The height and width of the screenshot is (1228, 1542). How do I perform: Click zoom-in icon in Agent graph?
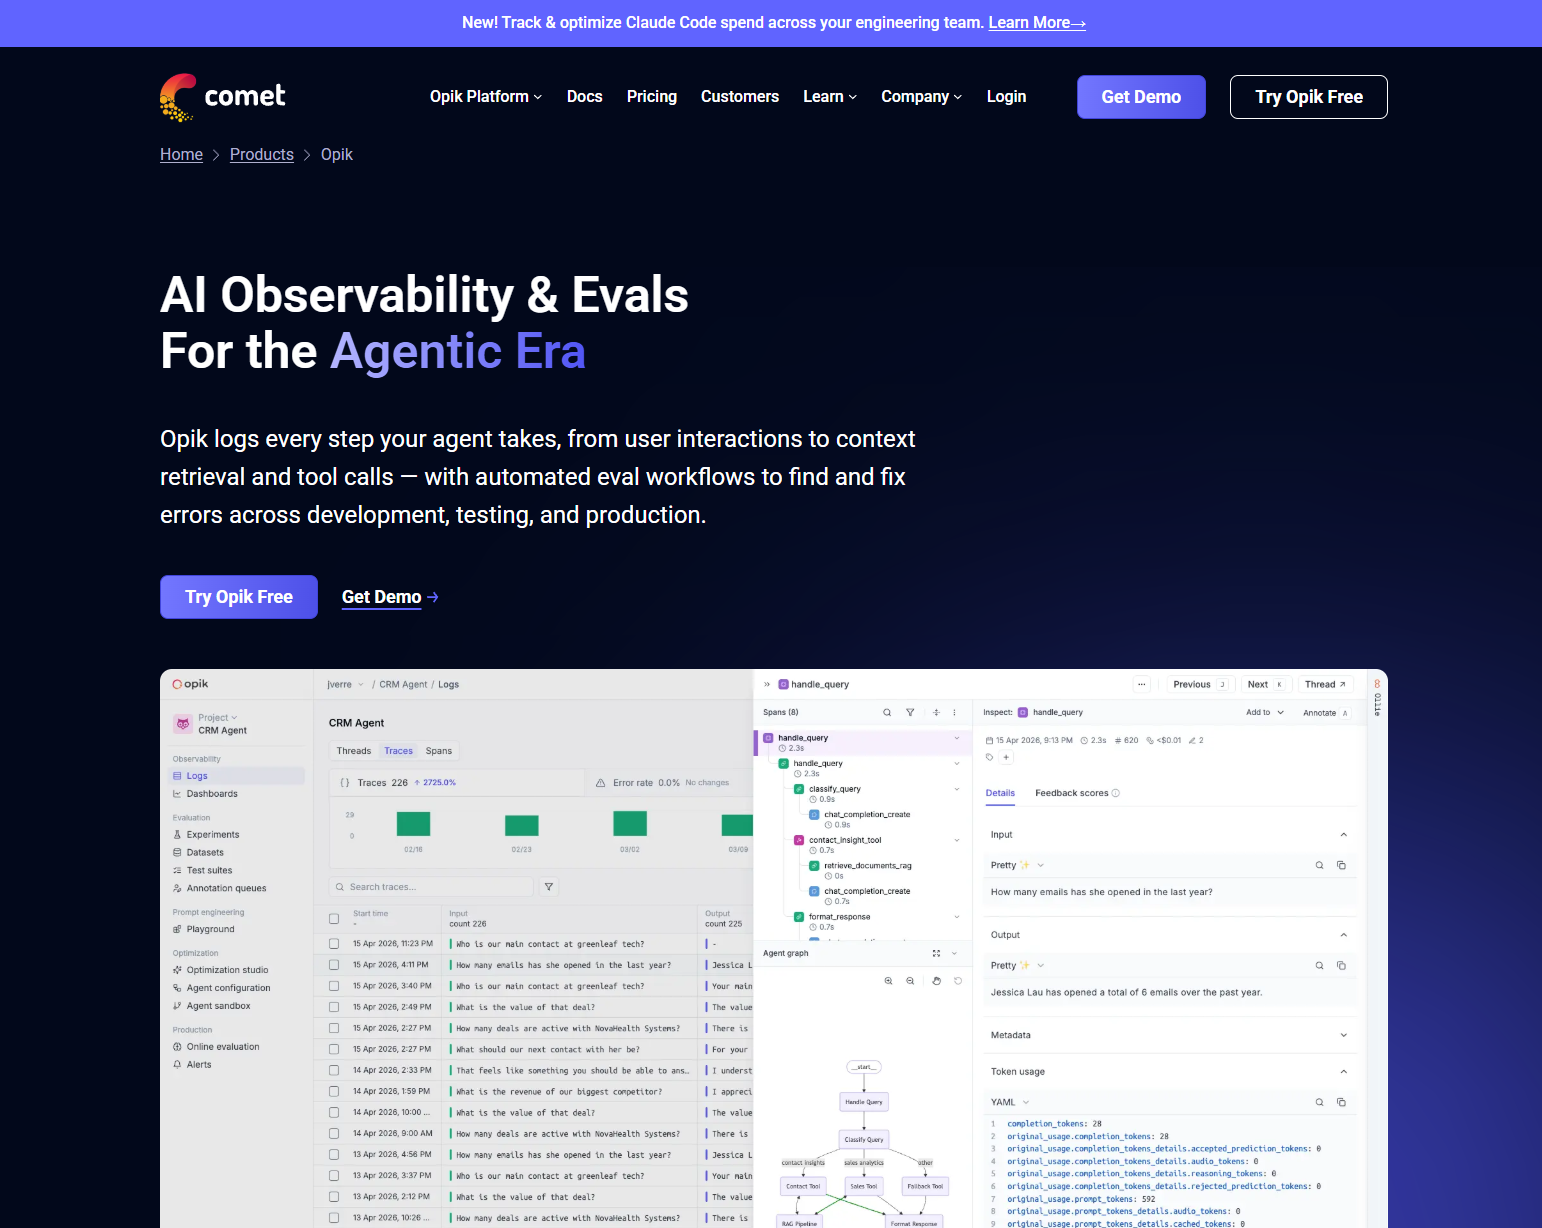tap(888, 981)
